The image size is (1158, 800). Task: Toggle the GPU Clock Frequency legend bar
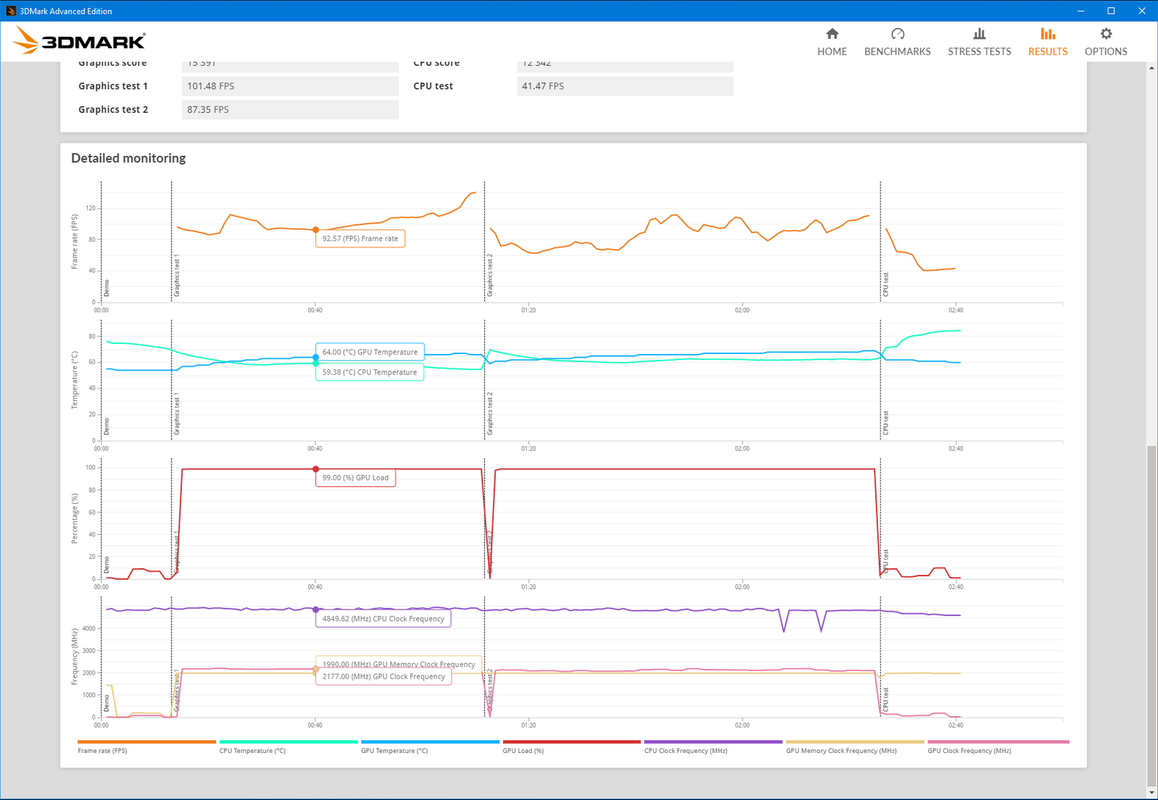(x=997, y=742)
